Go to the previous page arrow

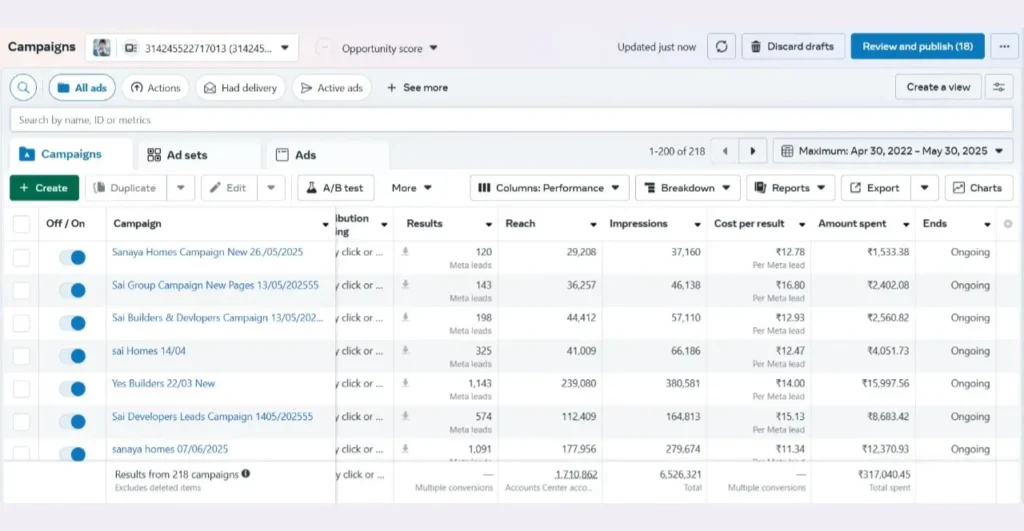(725, 151)
